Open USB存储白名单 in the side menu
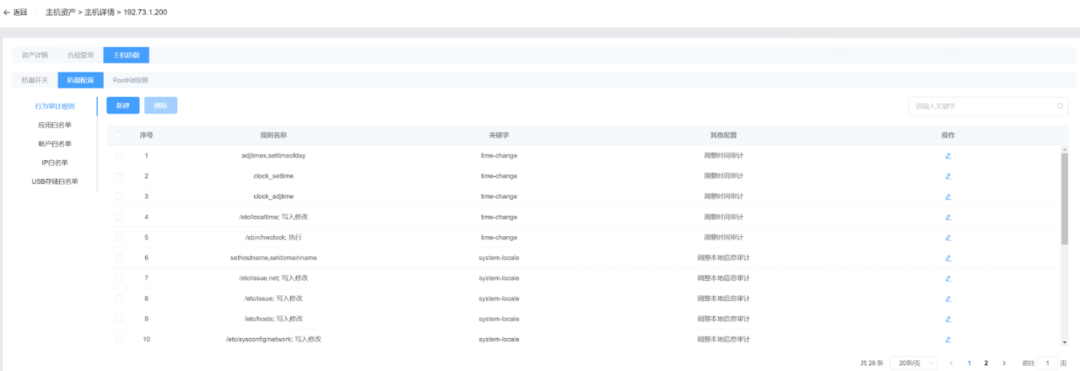Viewport: 1080px width, 371px height. [55, 182]
